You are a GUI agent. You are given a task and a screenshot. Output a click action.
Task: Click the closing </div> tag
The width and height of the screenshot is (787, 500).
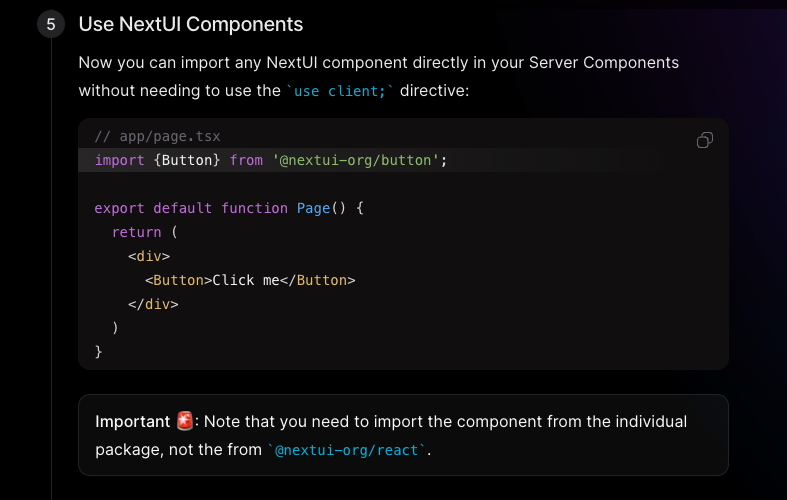pyautogui.click(x=153, y=304)
